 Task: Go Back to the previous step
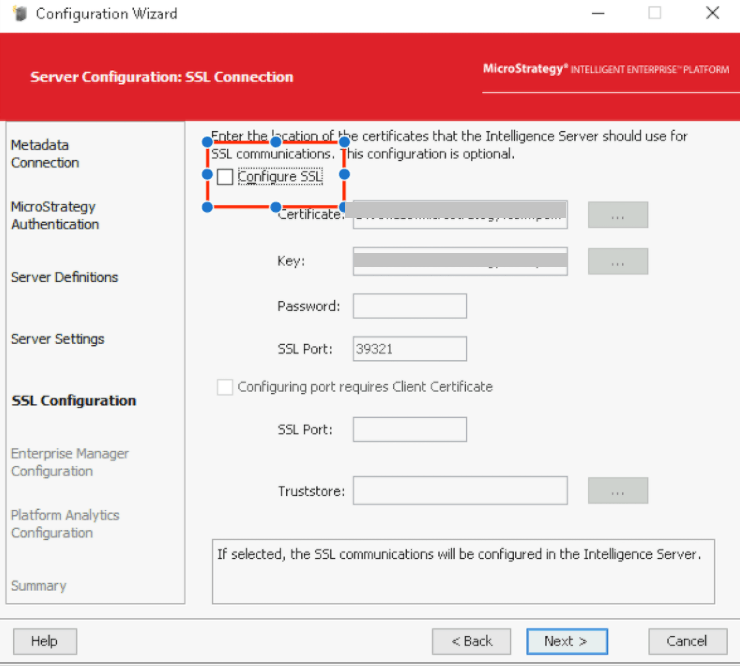(x=471, y=641)
